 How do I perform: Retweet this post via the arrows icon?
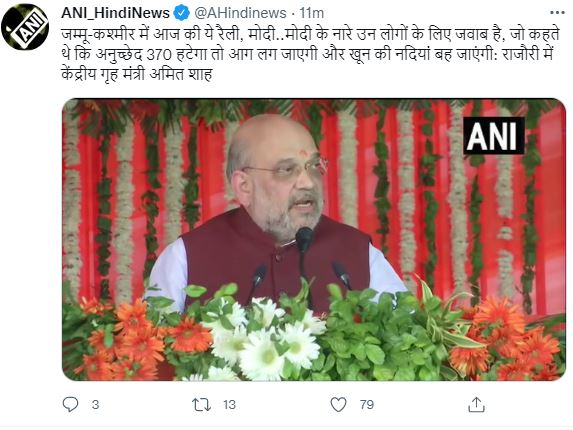point(201,404)
